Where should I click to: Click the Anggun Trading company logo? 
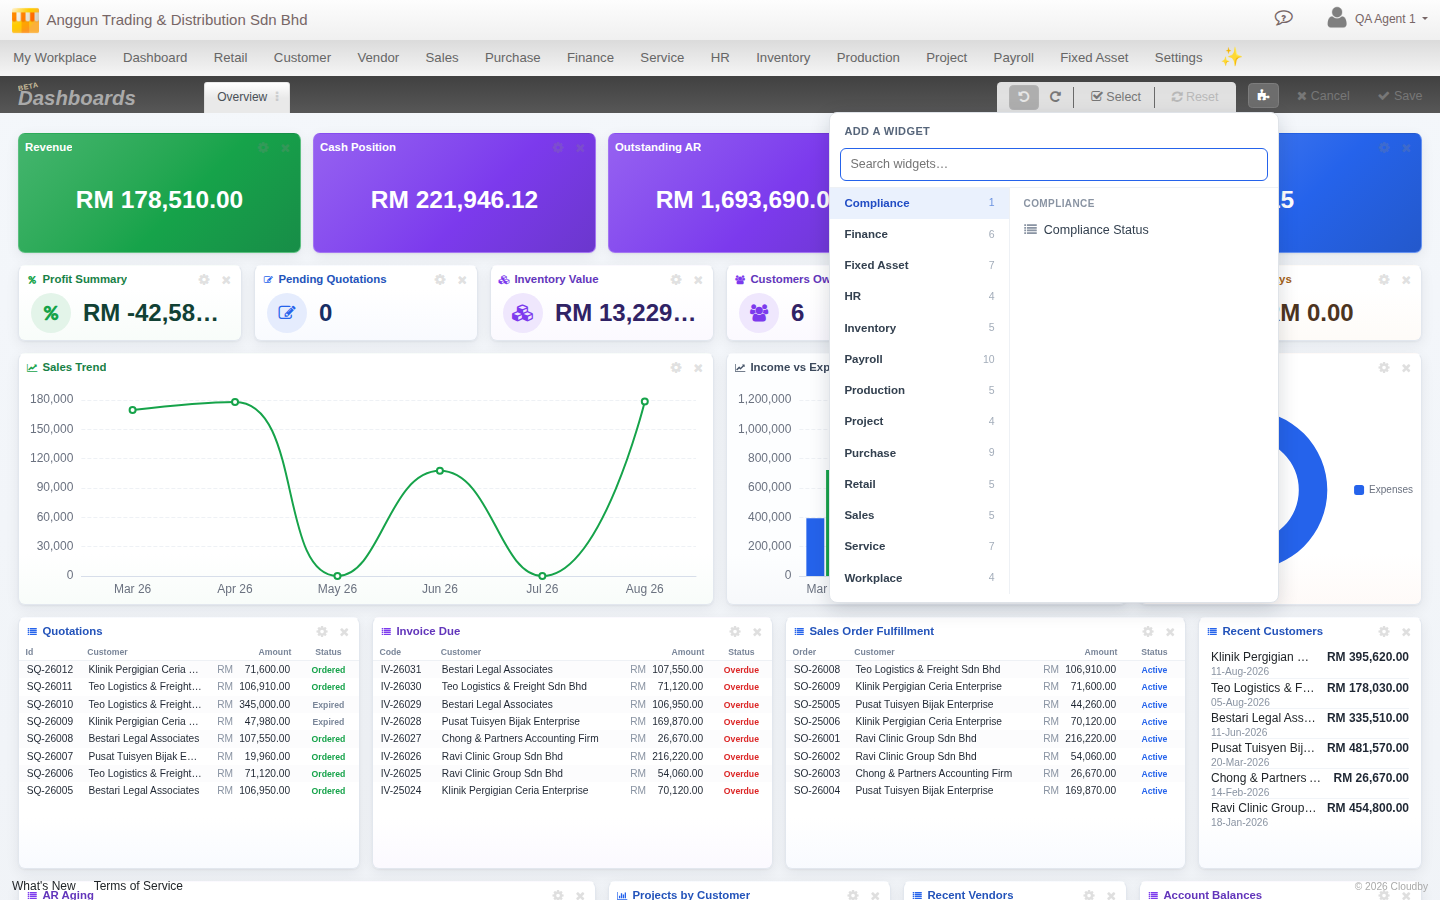tap(25, 20)
